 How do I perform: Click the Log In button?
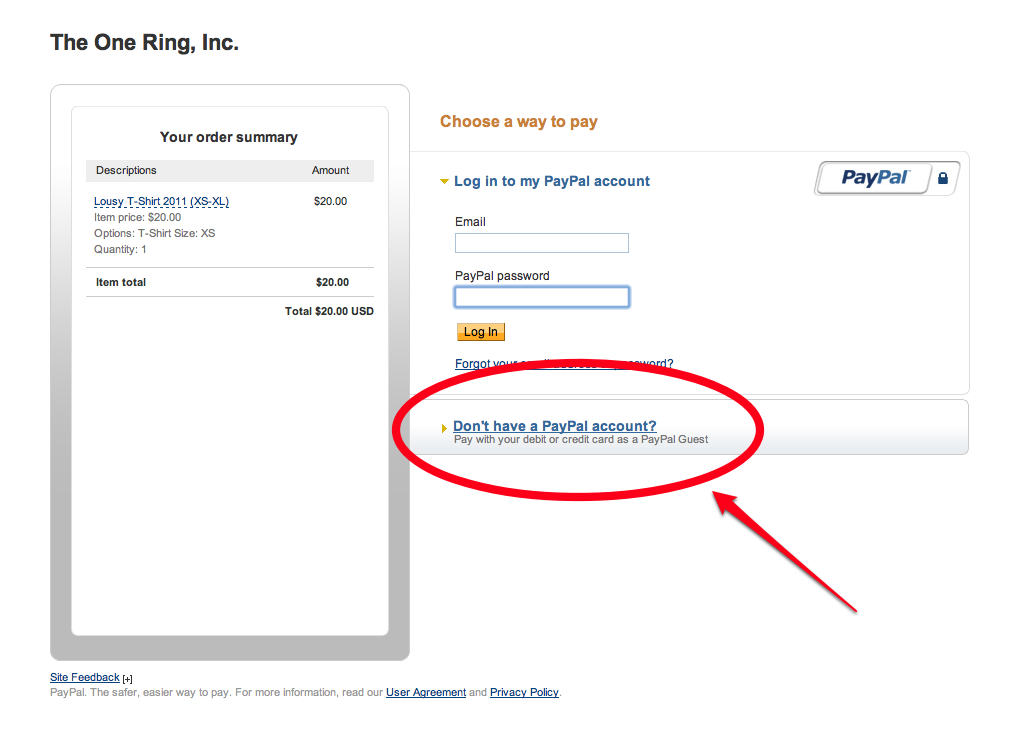(x=481, y=332)
